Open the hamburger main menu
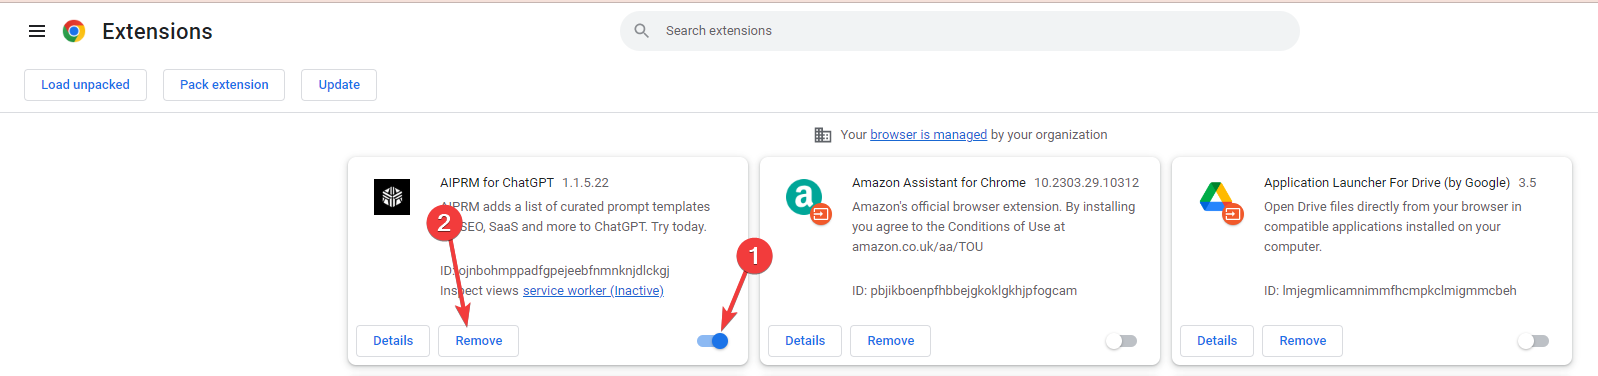Screen dimensions: 1598x376 pyautogui.click(x=37, y=31)
